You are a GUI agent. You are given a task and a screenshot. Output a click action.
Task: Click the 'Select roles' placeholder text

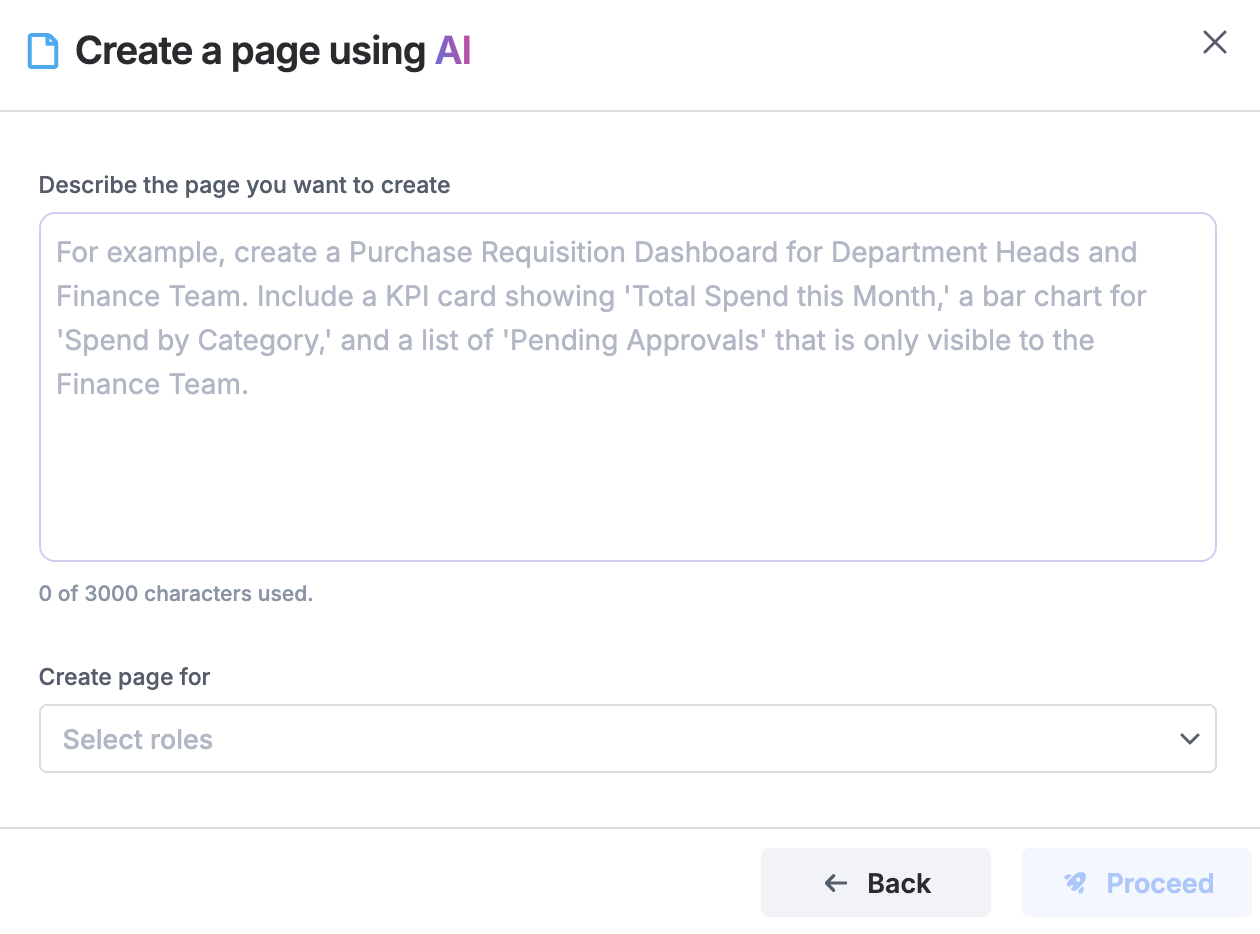(138, 740)
